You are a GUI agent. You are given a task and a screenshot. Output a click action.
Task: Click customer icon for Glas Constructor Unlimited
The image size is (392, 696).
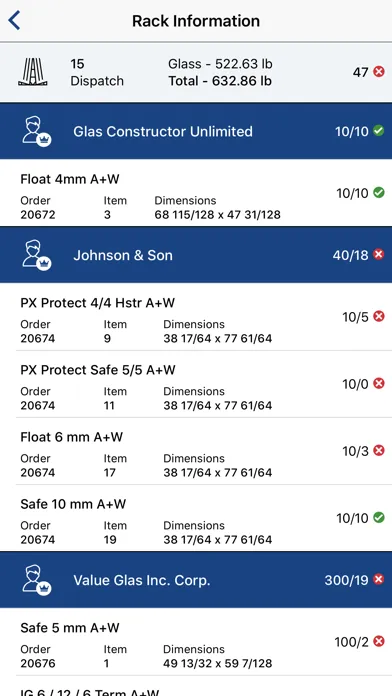click(x=37, y=131)
